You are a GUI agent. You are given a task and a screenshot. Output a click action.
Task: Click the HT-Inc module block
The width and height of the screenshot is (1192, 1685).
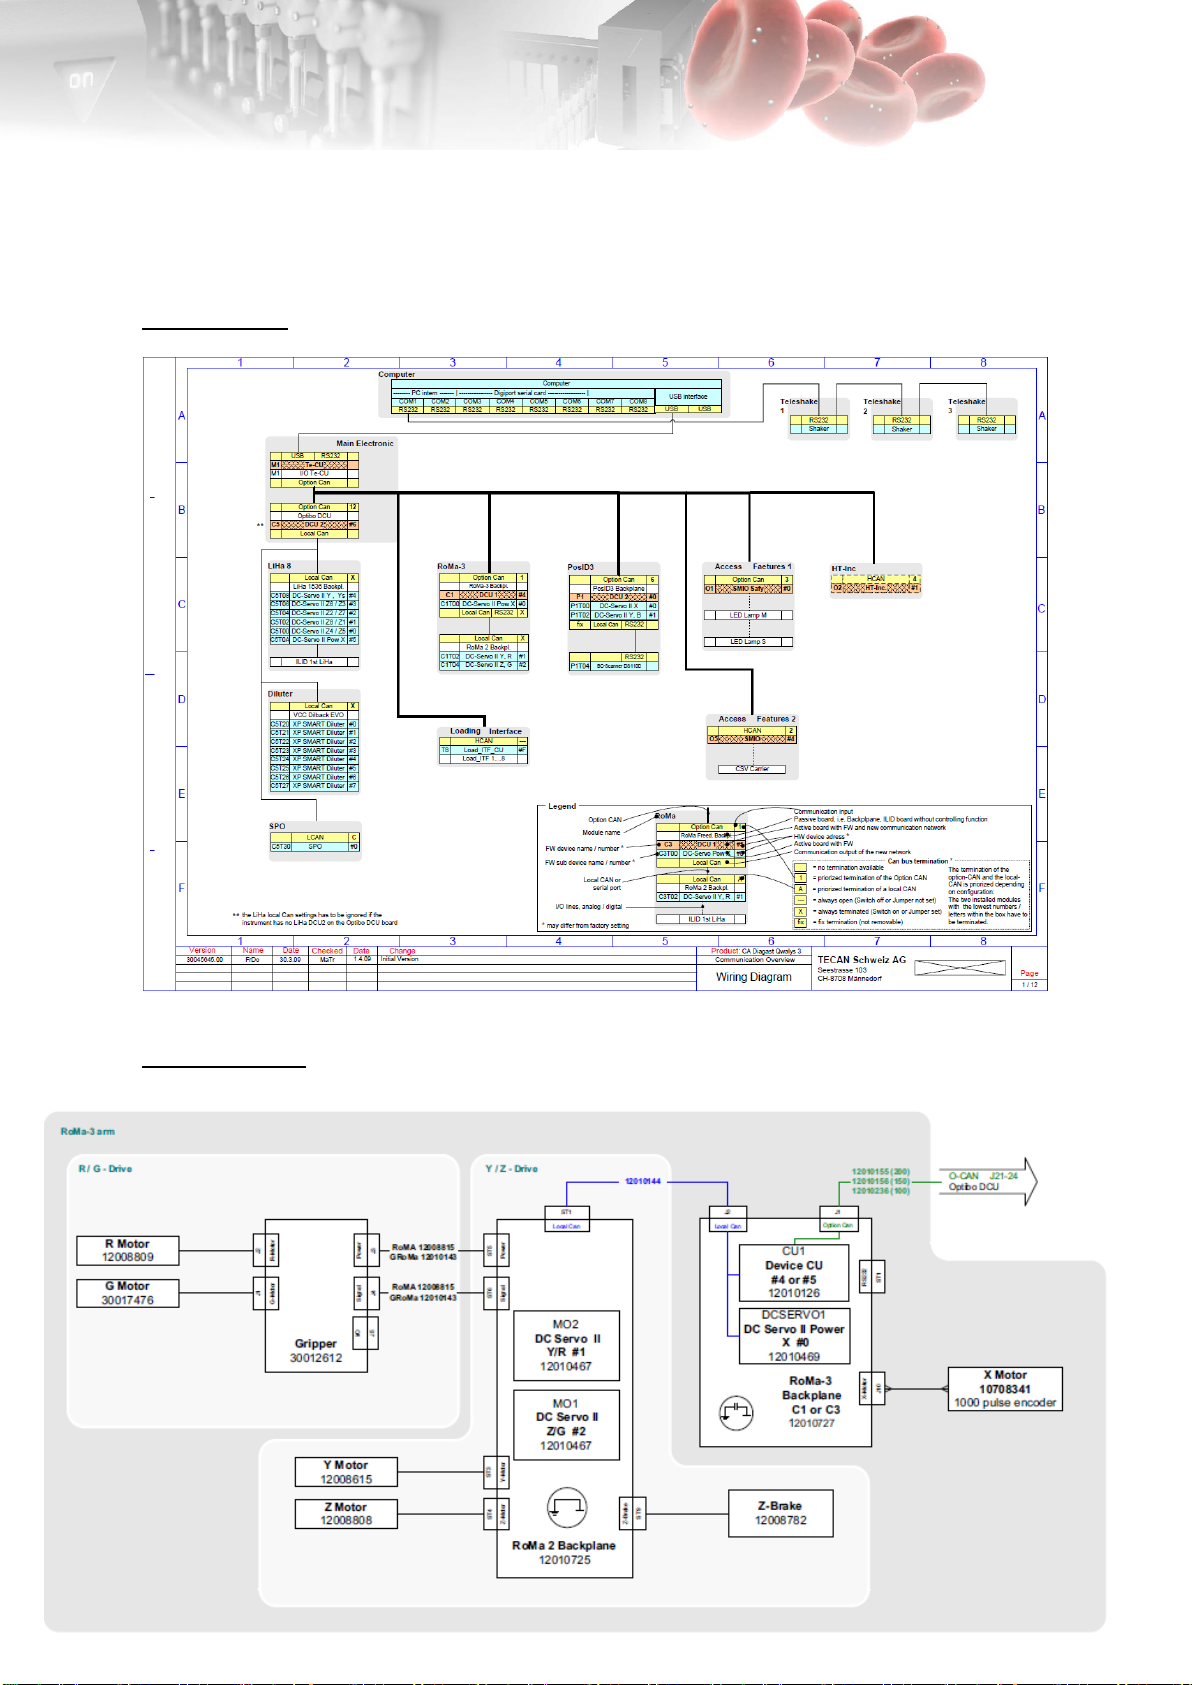[x=875, y=583]
